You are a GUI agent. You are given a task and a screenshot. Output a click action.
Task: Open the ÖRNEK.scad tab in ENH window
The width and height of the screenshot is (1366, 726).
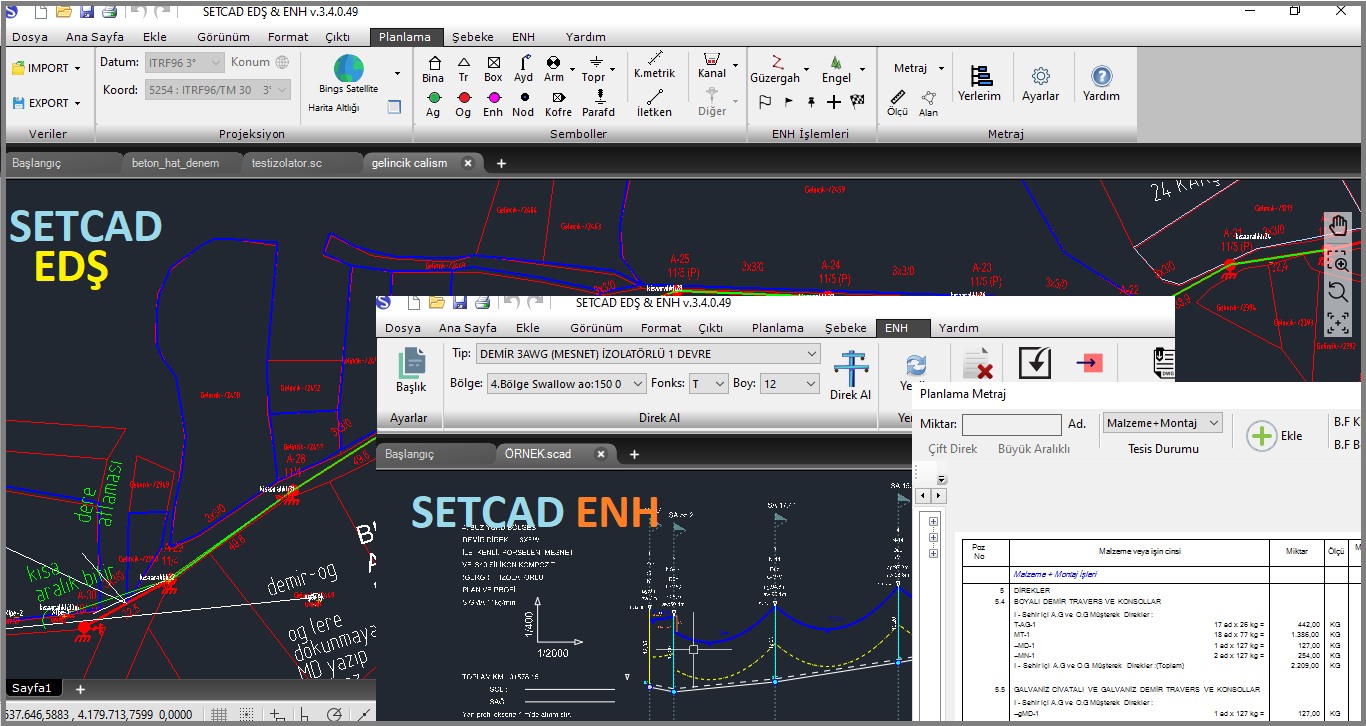tap(538, 454)
